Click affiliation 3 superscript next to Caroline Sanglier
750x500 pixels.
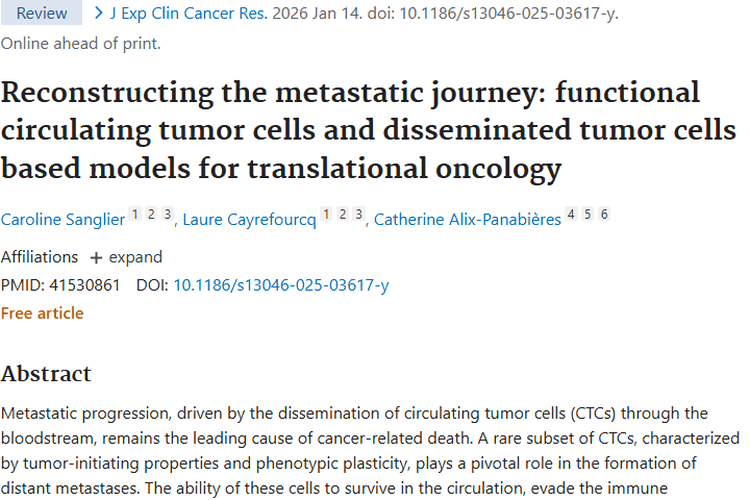pos(167,215)
